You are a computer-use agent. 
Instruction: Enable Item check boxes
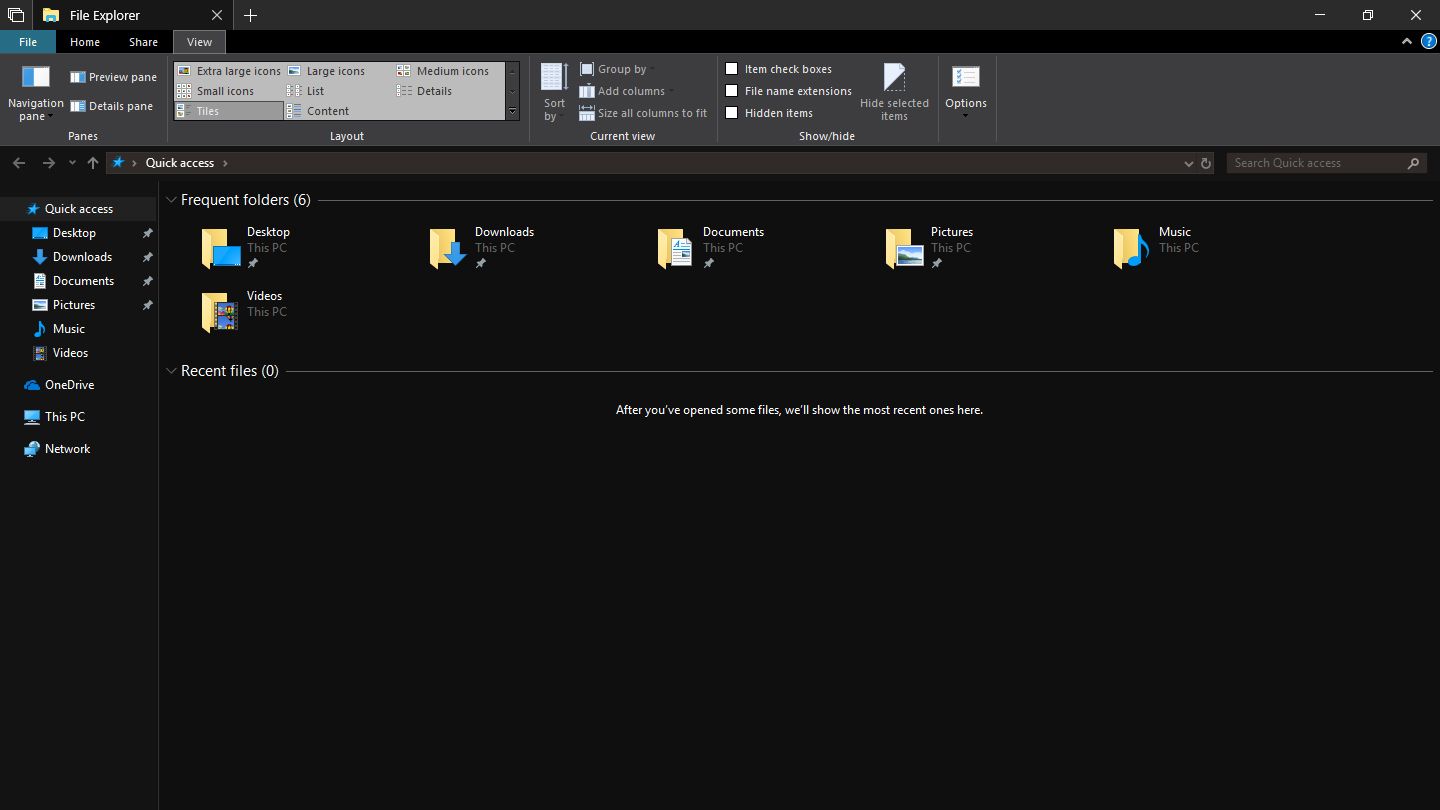(732, 69)
